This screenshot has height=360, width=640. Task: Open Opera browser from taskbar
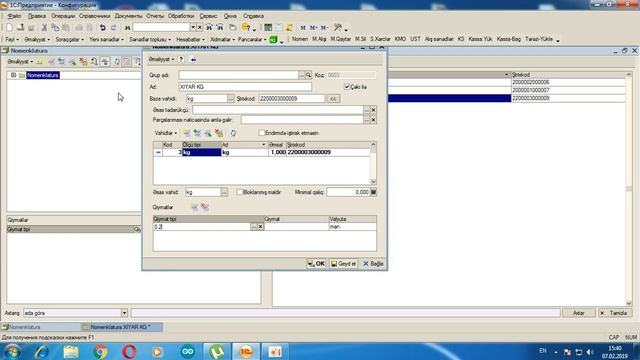(x=129, y=351)
